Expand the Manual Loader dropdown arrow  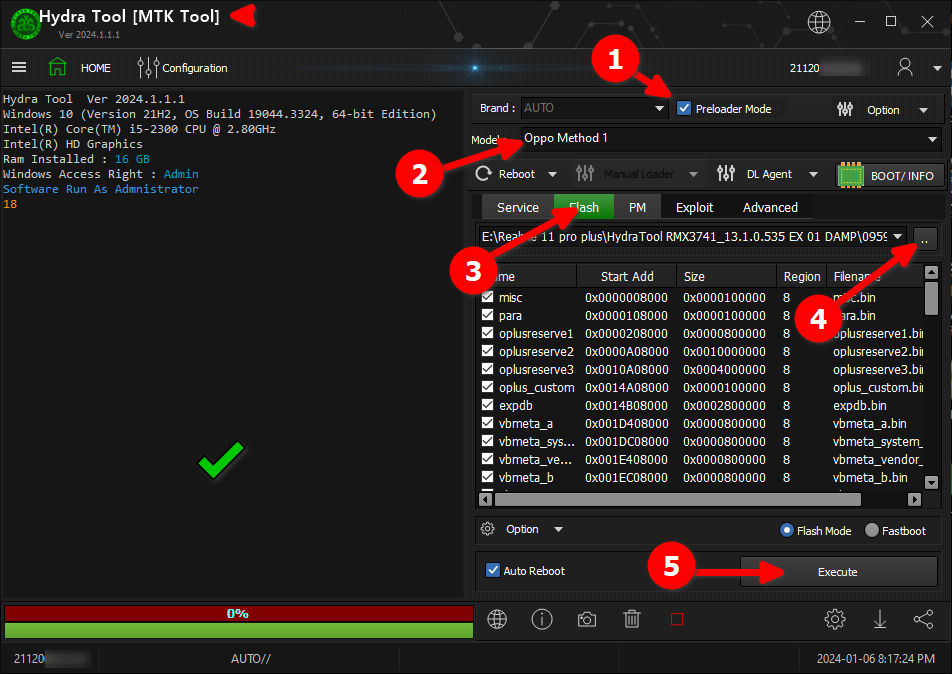[693, 175]
